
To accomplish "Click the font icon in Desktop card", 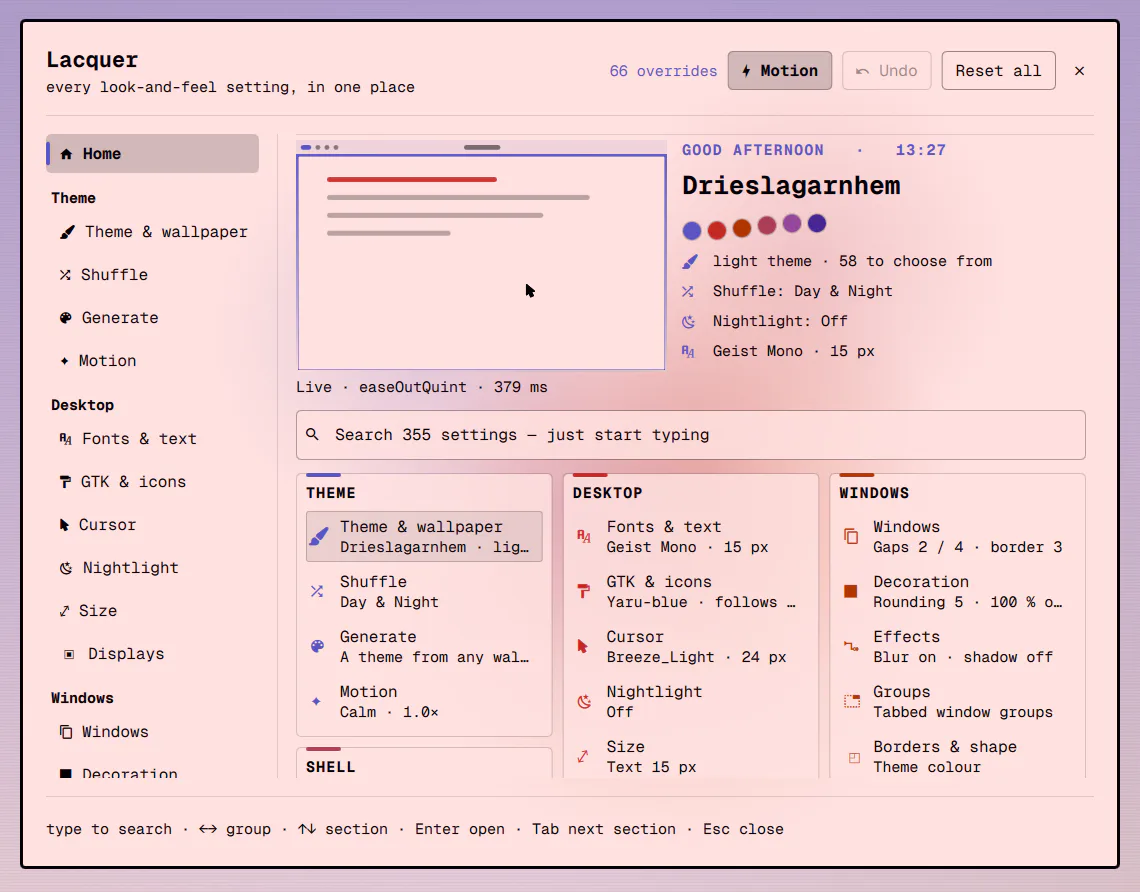I will [584, 537].
